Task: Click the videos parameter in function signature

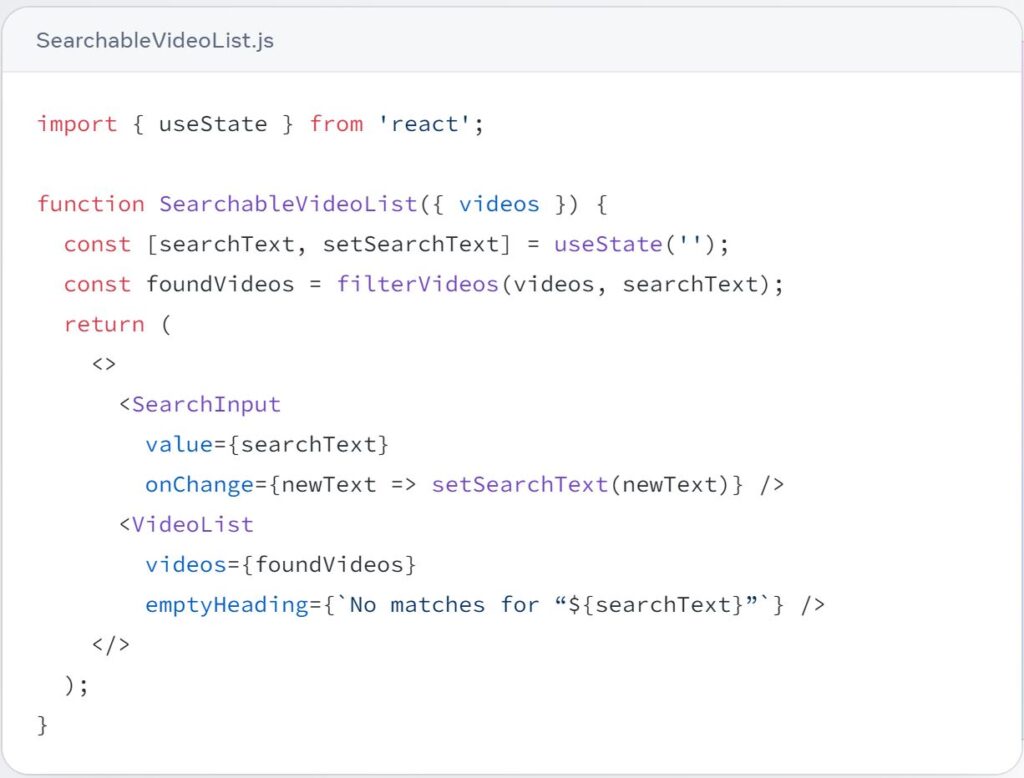Action: [x=499, y=204]
